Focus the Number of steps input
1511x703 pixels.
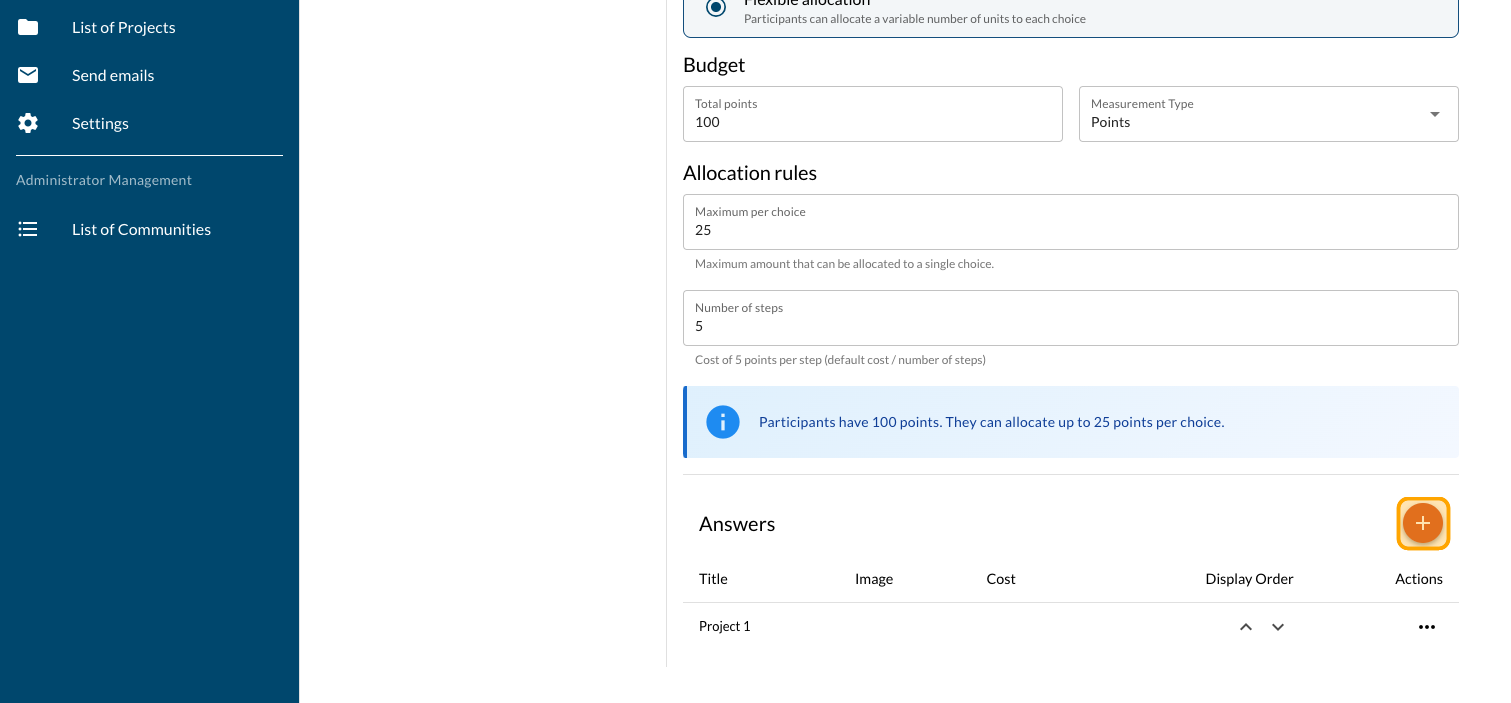[1070, 326]
